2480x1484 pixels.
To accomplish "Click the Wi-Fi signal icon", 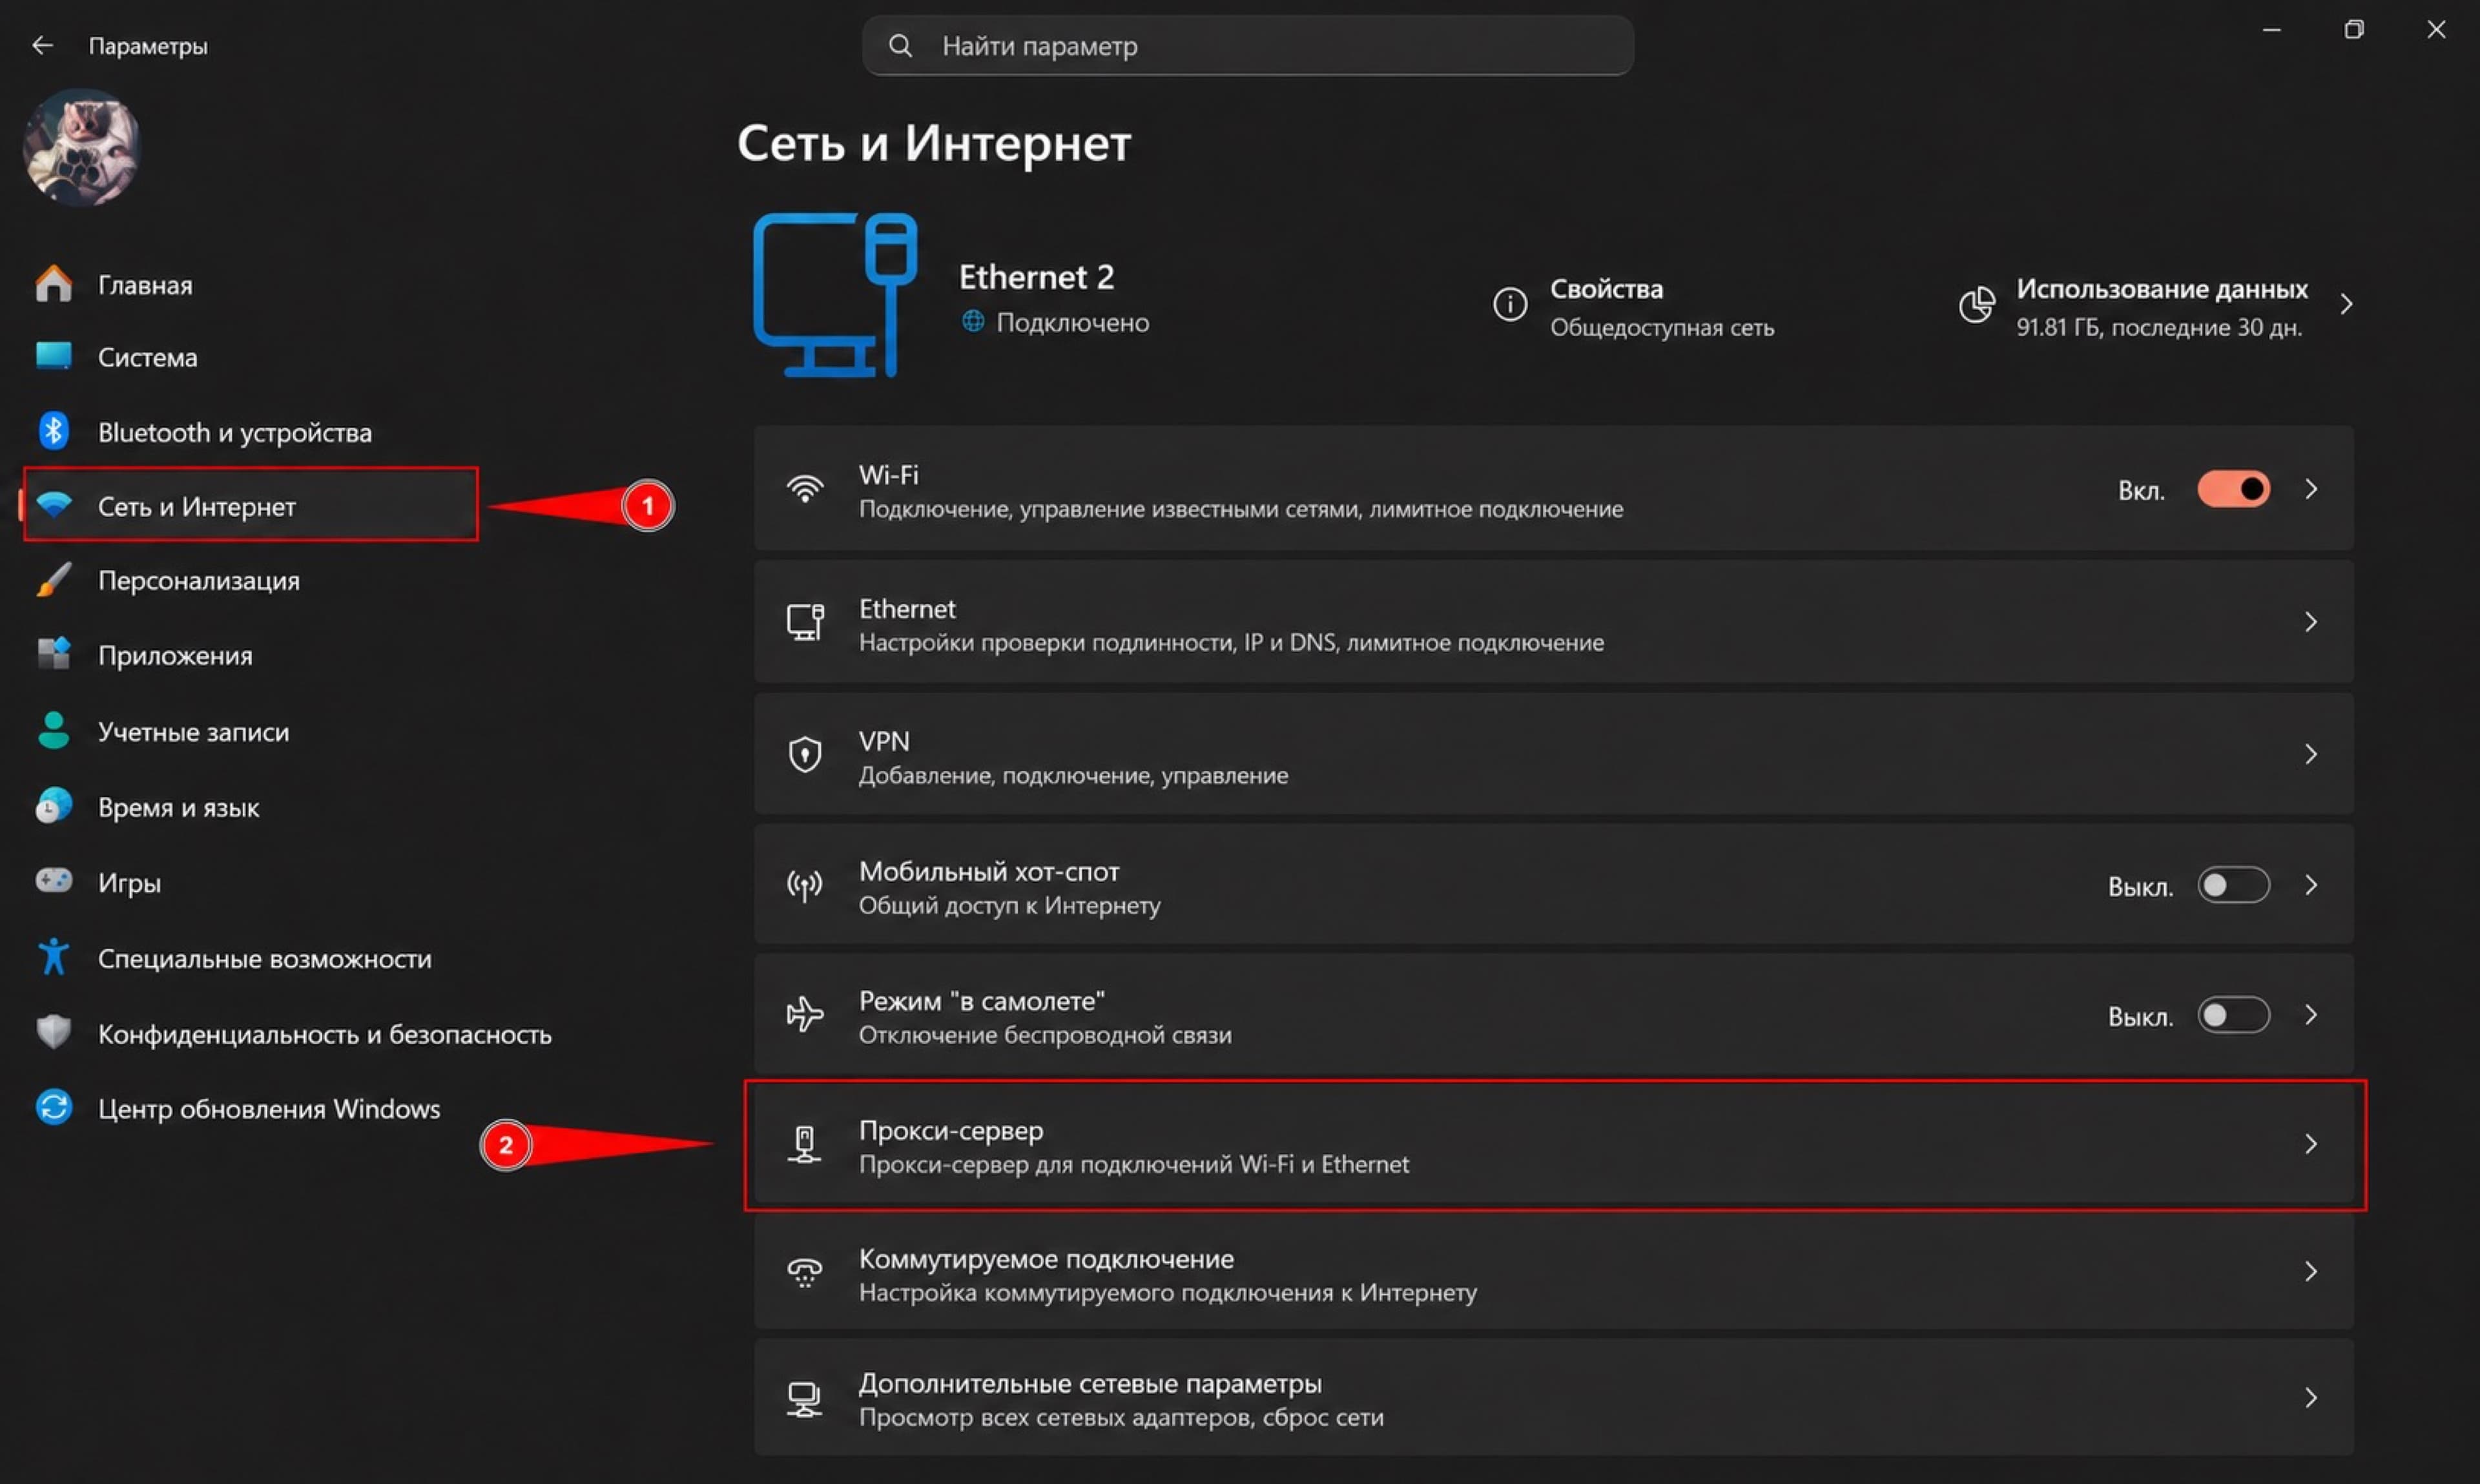I will coord(805,489).
